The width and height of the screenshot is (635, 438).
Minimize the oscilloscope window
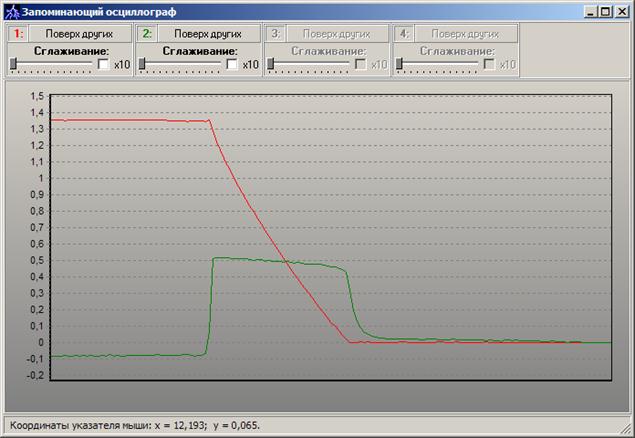[x=591, y=12]
